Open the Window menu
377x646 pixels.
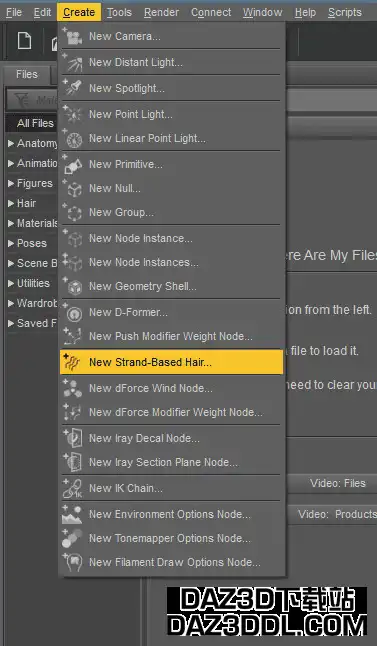click(x=262, y=12)
